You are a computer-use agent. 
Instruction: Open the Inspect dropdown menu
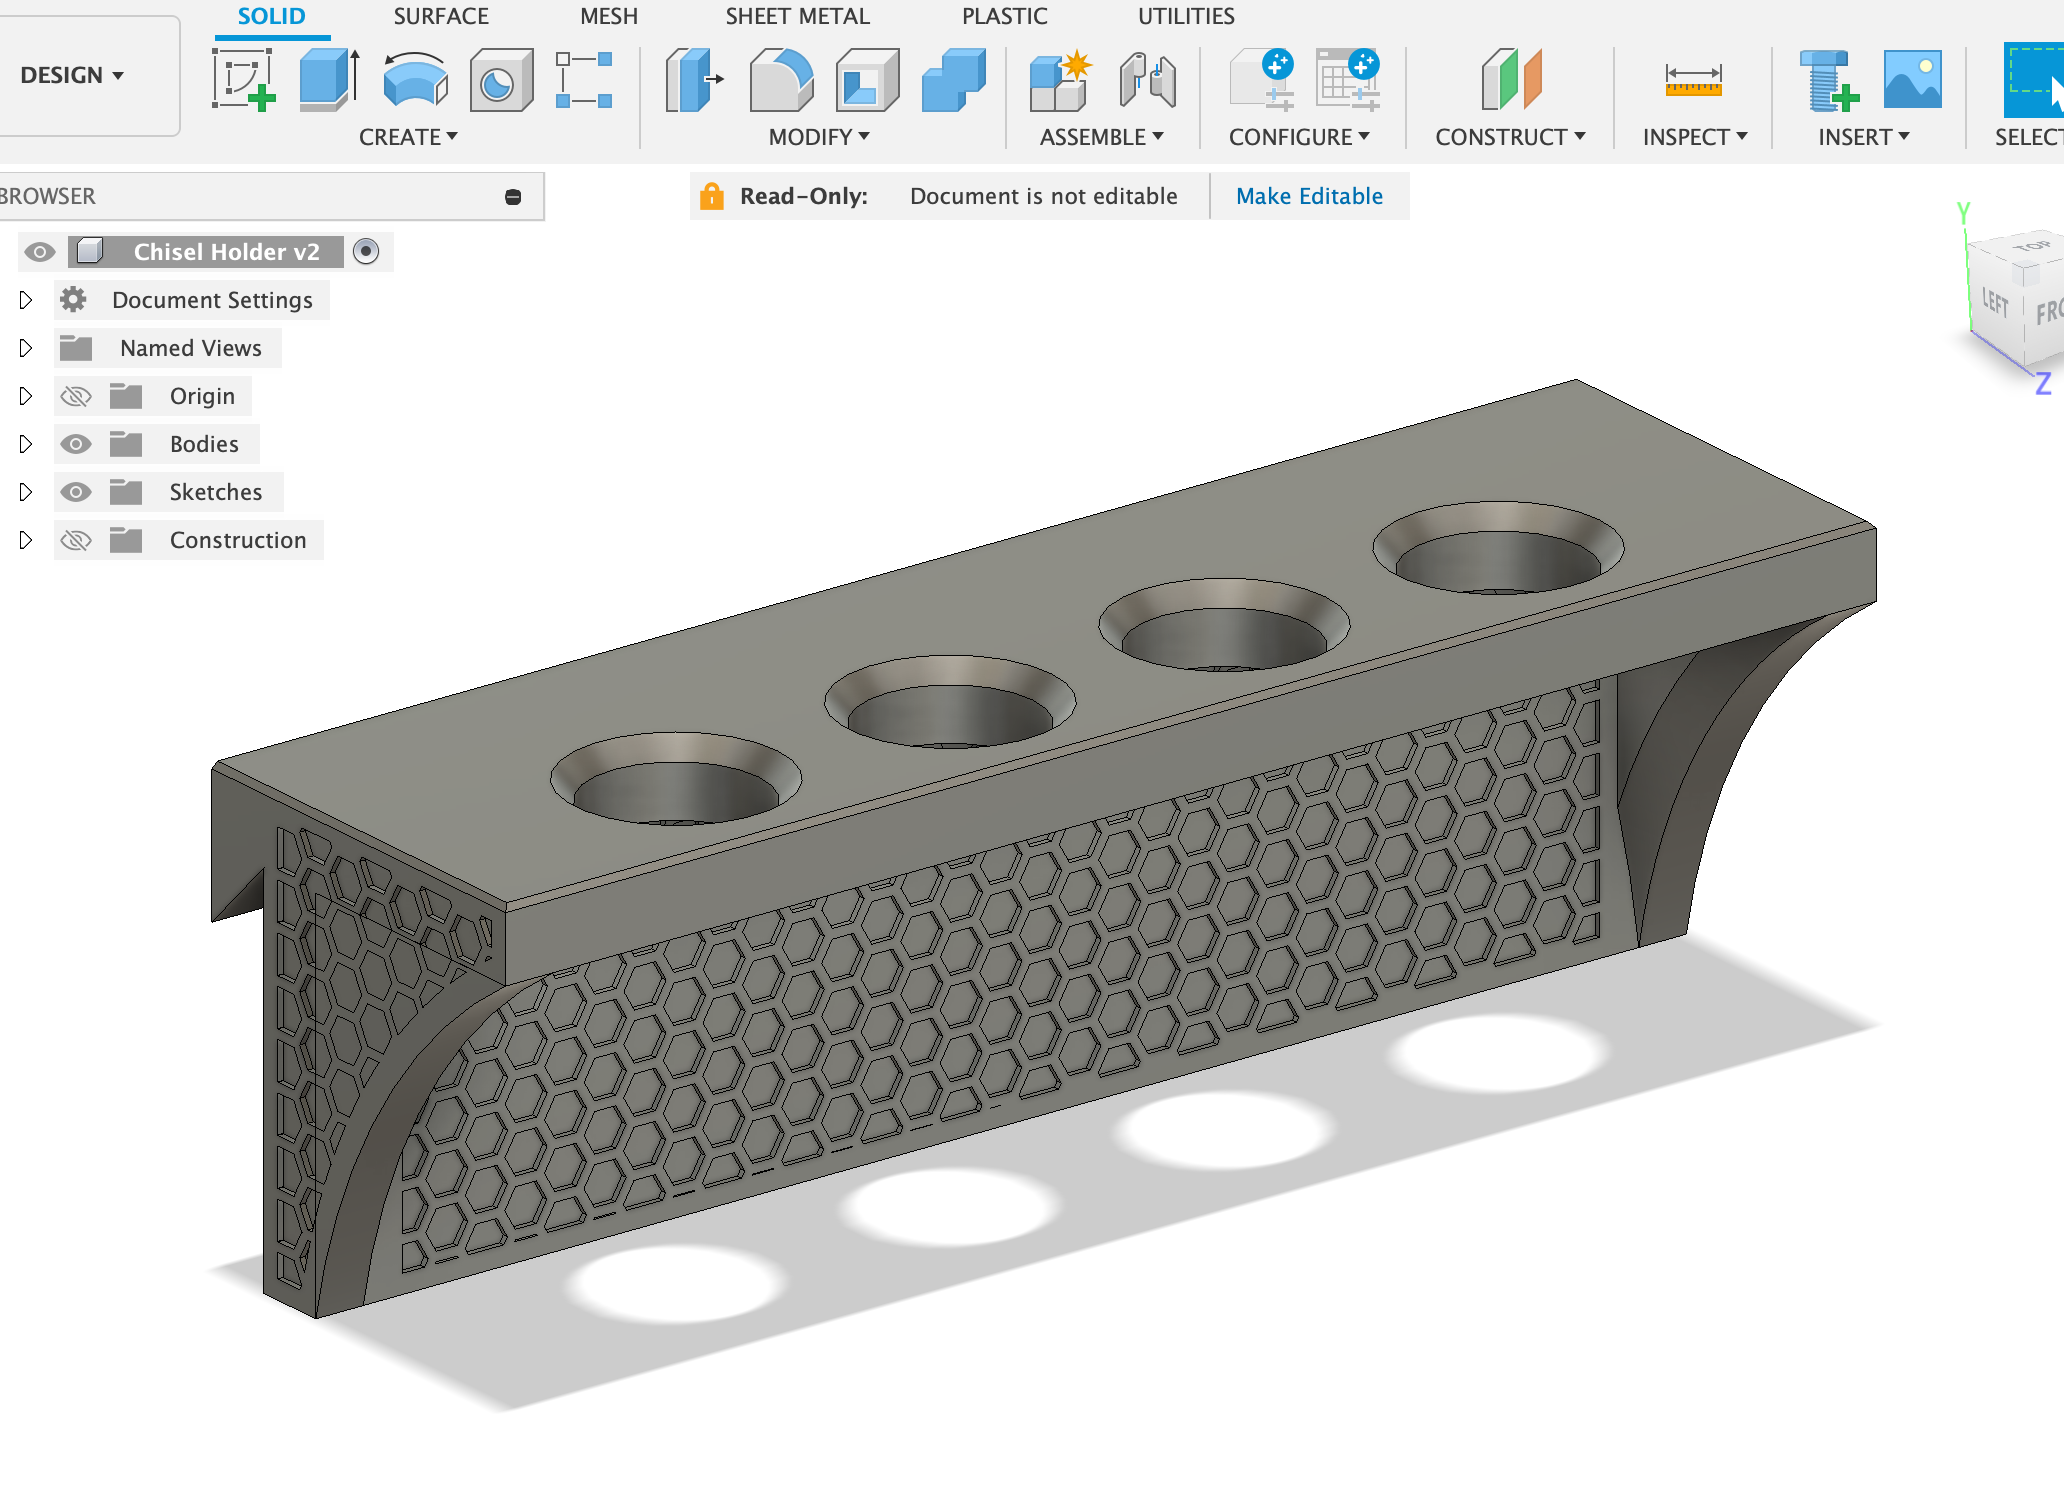point(1695,137)
